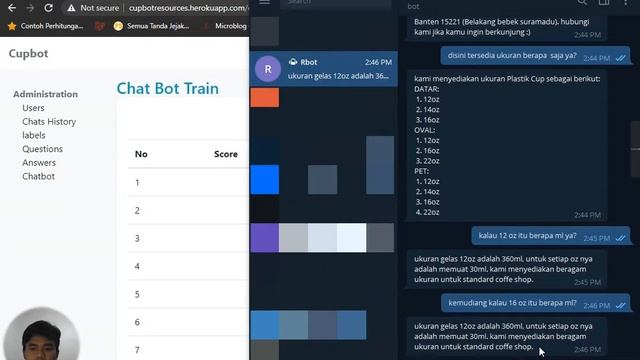Open the labels admin page
Image resolution: width=640 pixels, height=360 pixels.
click(x=33, y=135)
